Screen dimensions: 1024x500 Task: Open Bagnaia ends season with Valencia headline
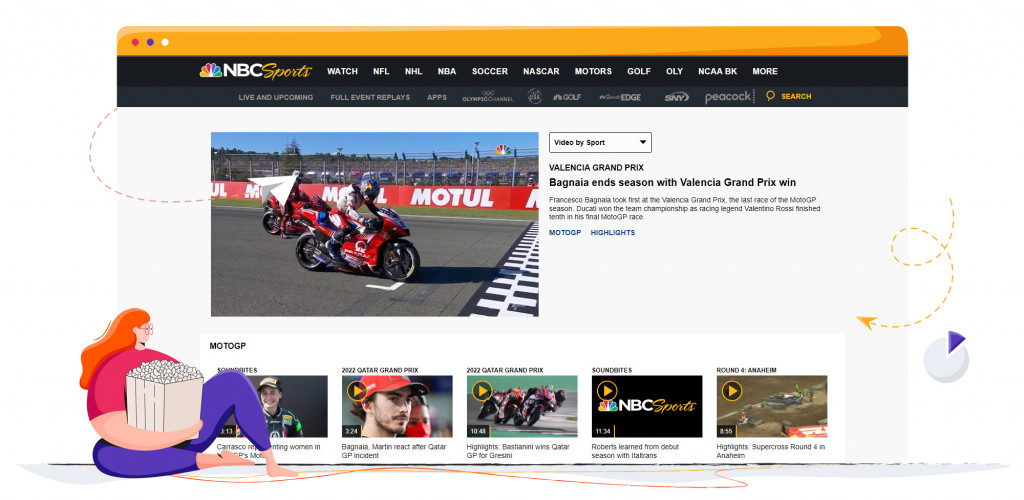(x=673, y=183)
